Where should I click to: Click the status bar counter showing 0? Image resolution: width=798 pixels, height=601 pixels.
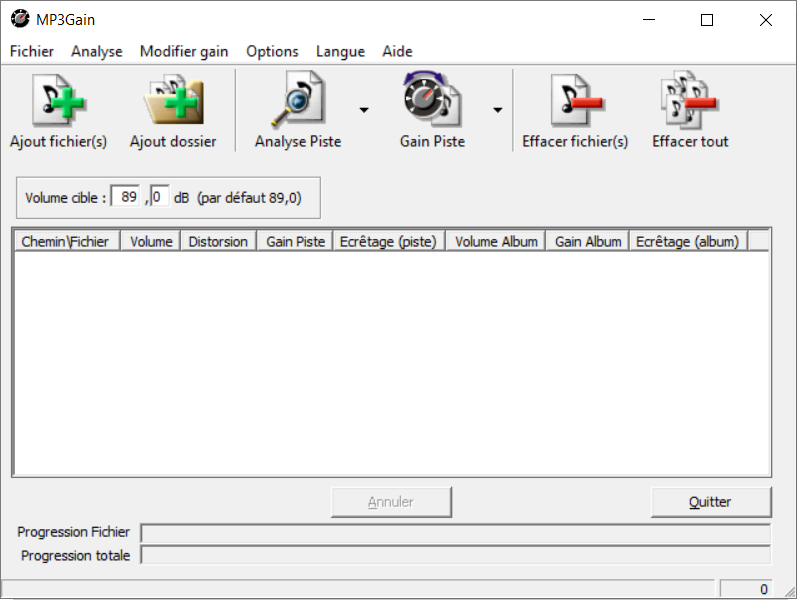746,589
